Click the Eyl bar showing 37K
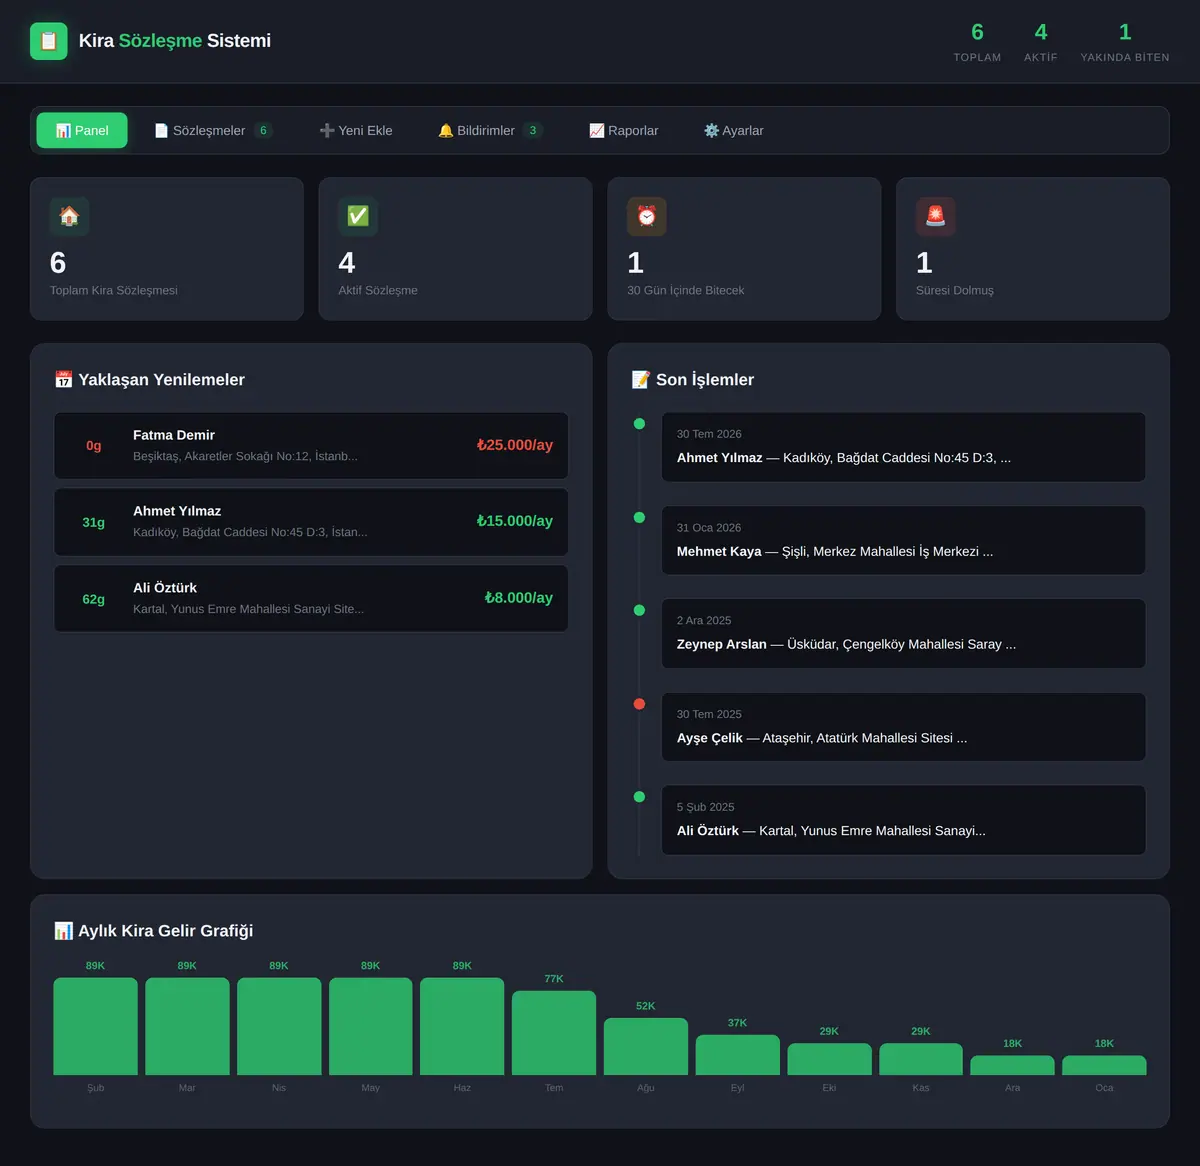Viewport: 1200px width, 1166px height. tap(738, 1055)
